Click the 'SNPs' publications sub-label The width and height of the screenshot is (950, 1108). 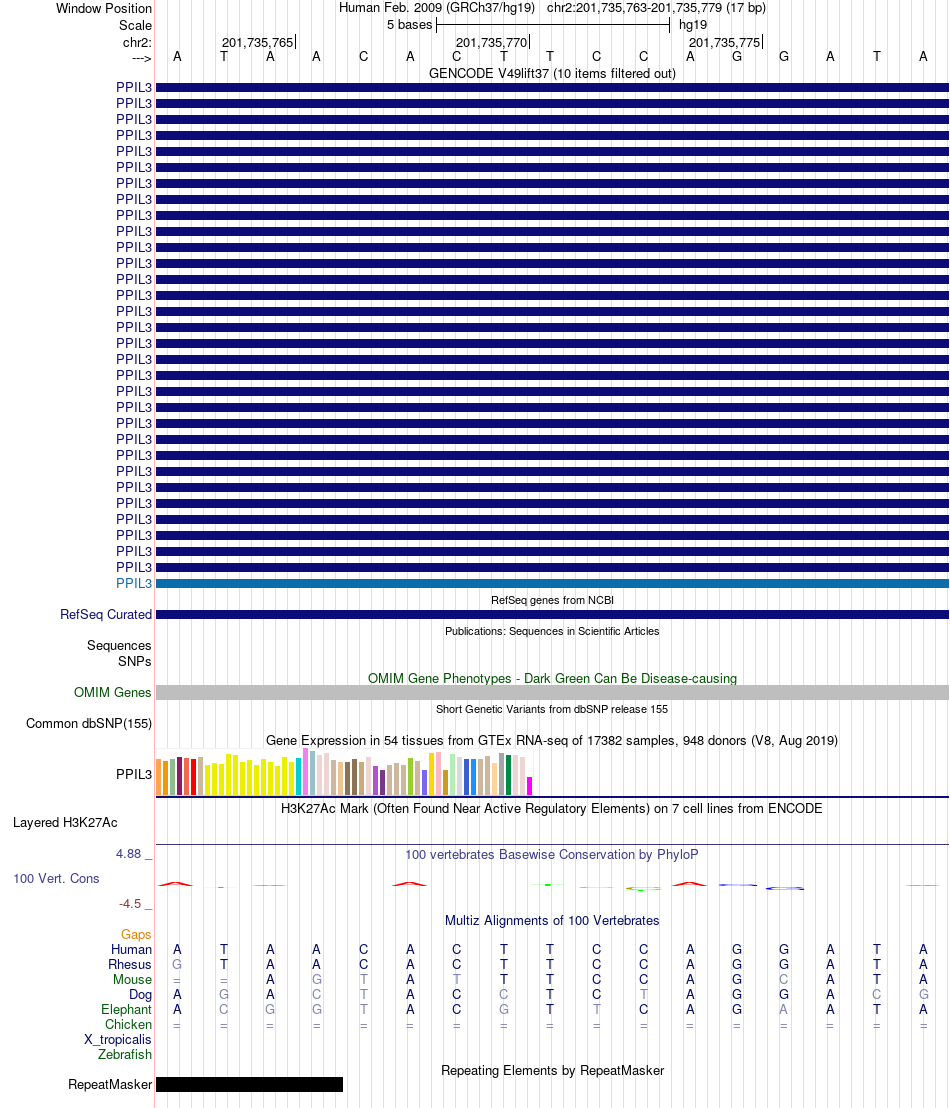coord(134,661)
